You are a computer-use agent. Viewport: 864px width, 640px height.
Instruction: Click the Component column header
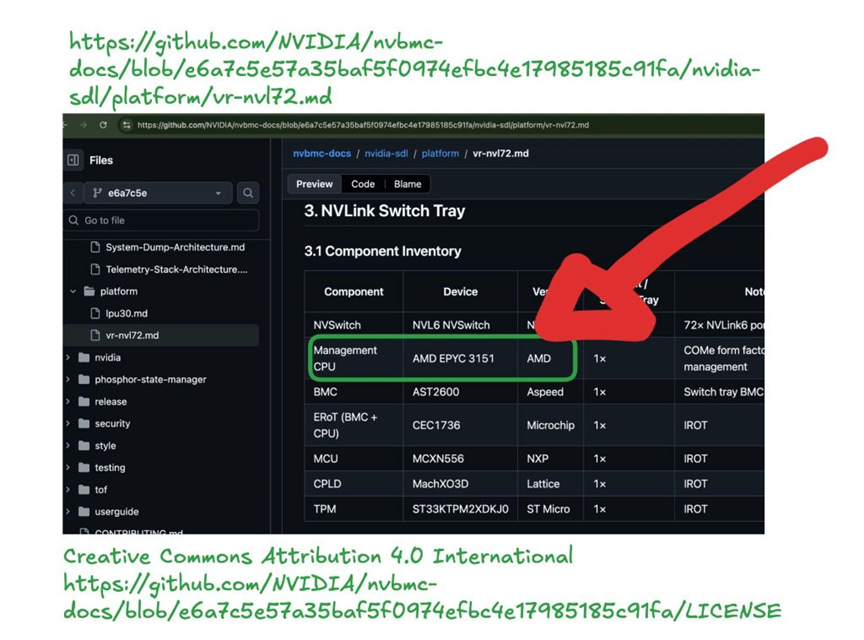[x=354, y=292]
